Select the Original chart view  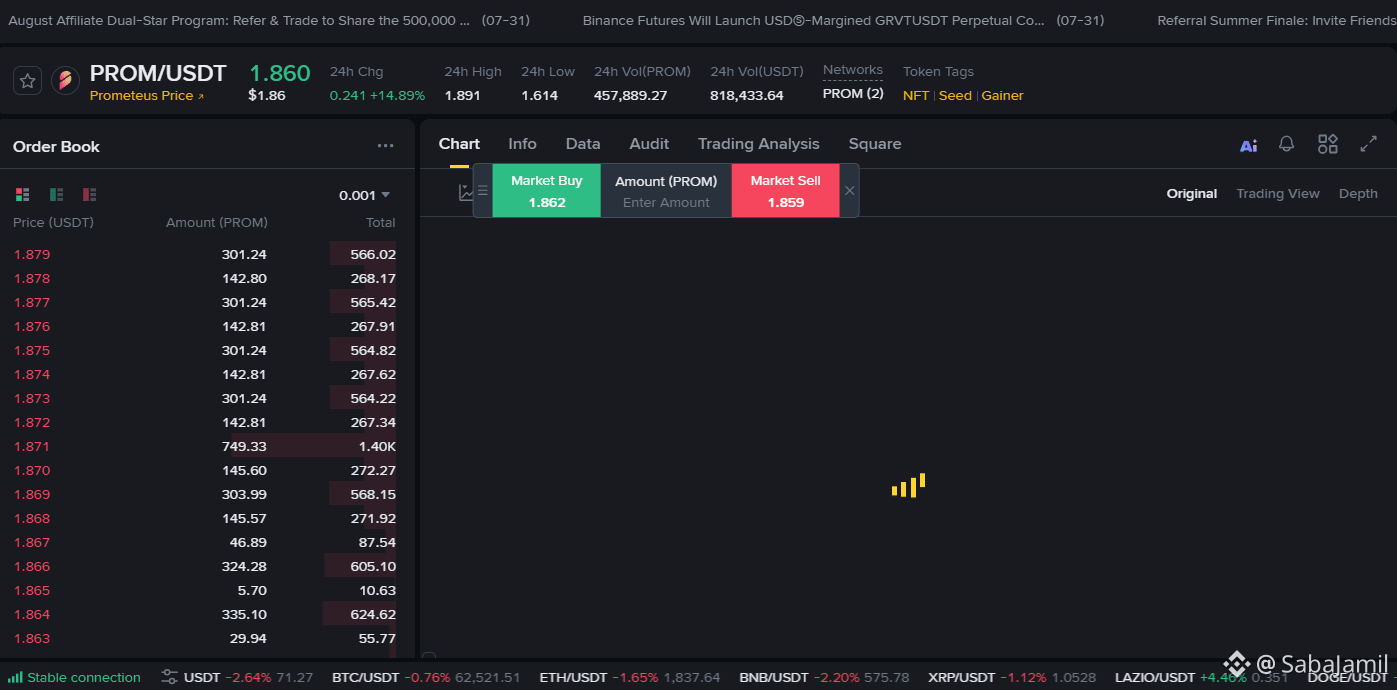1192,193
